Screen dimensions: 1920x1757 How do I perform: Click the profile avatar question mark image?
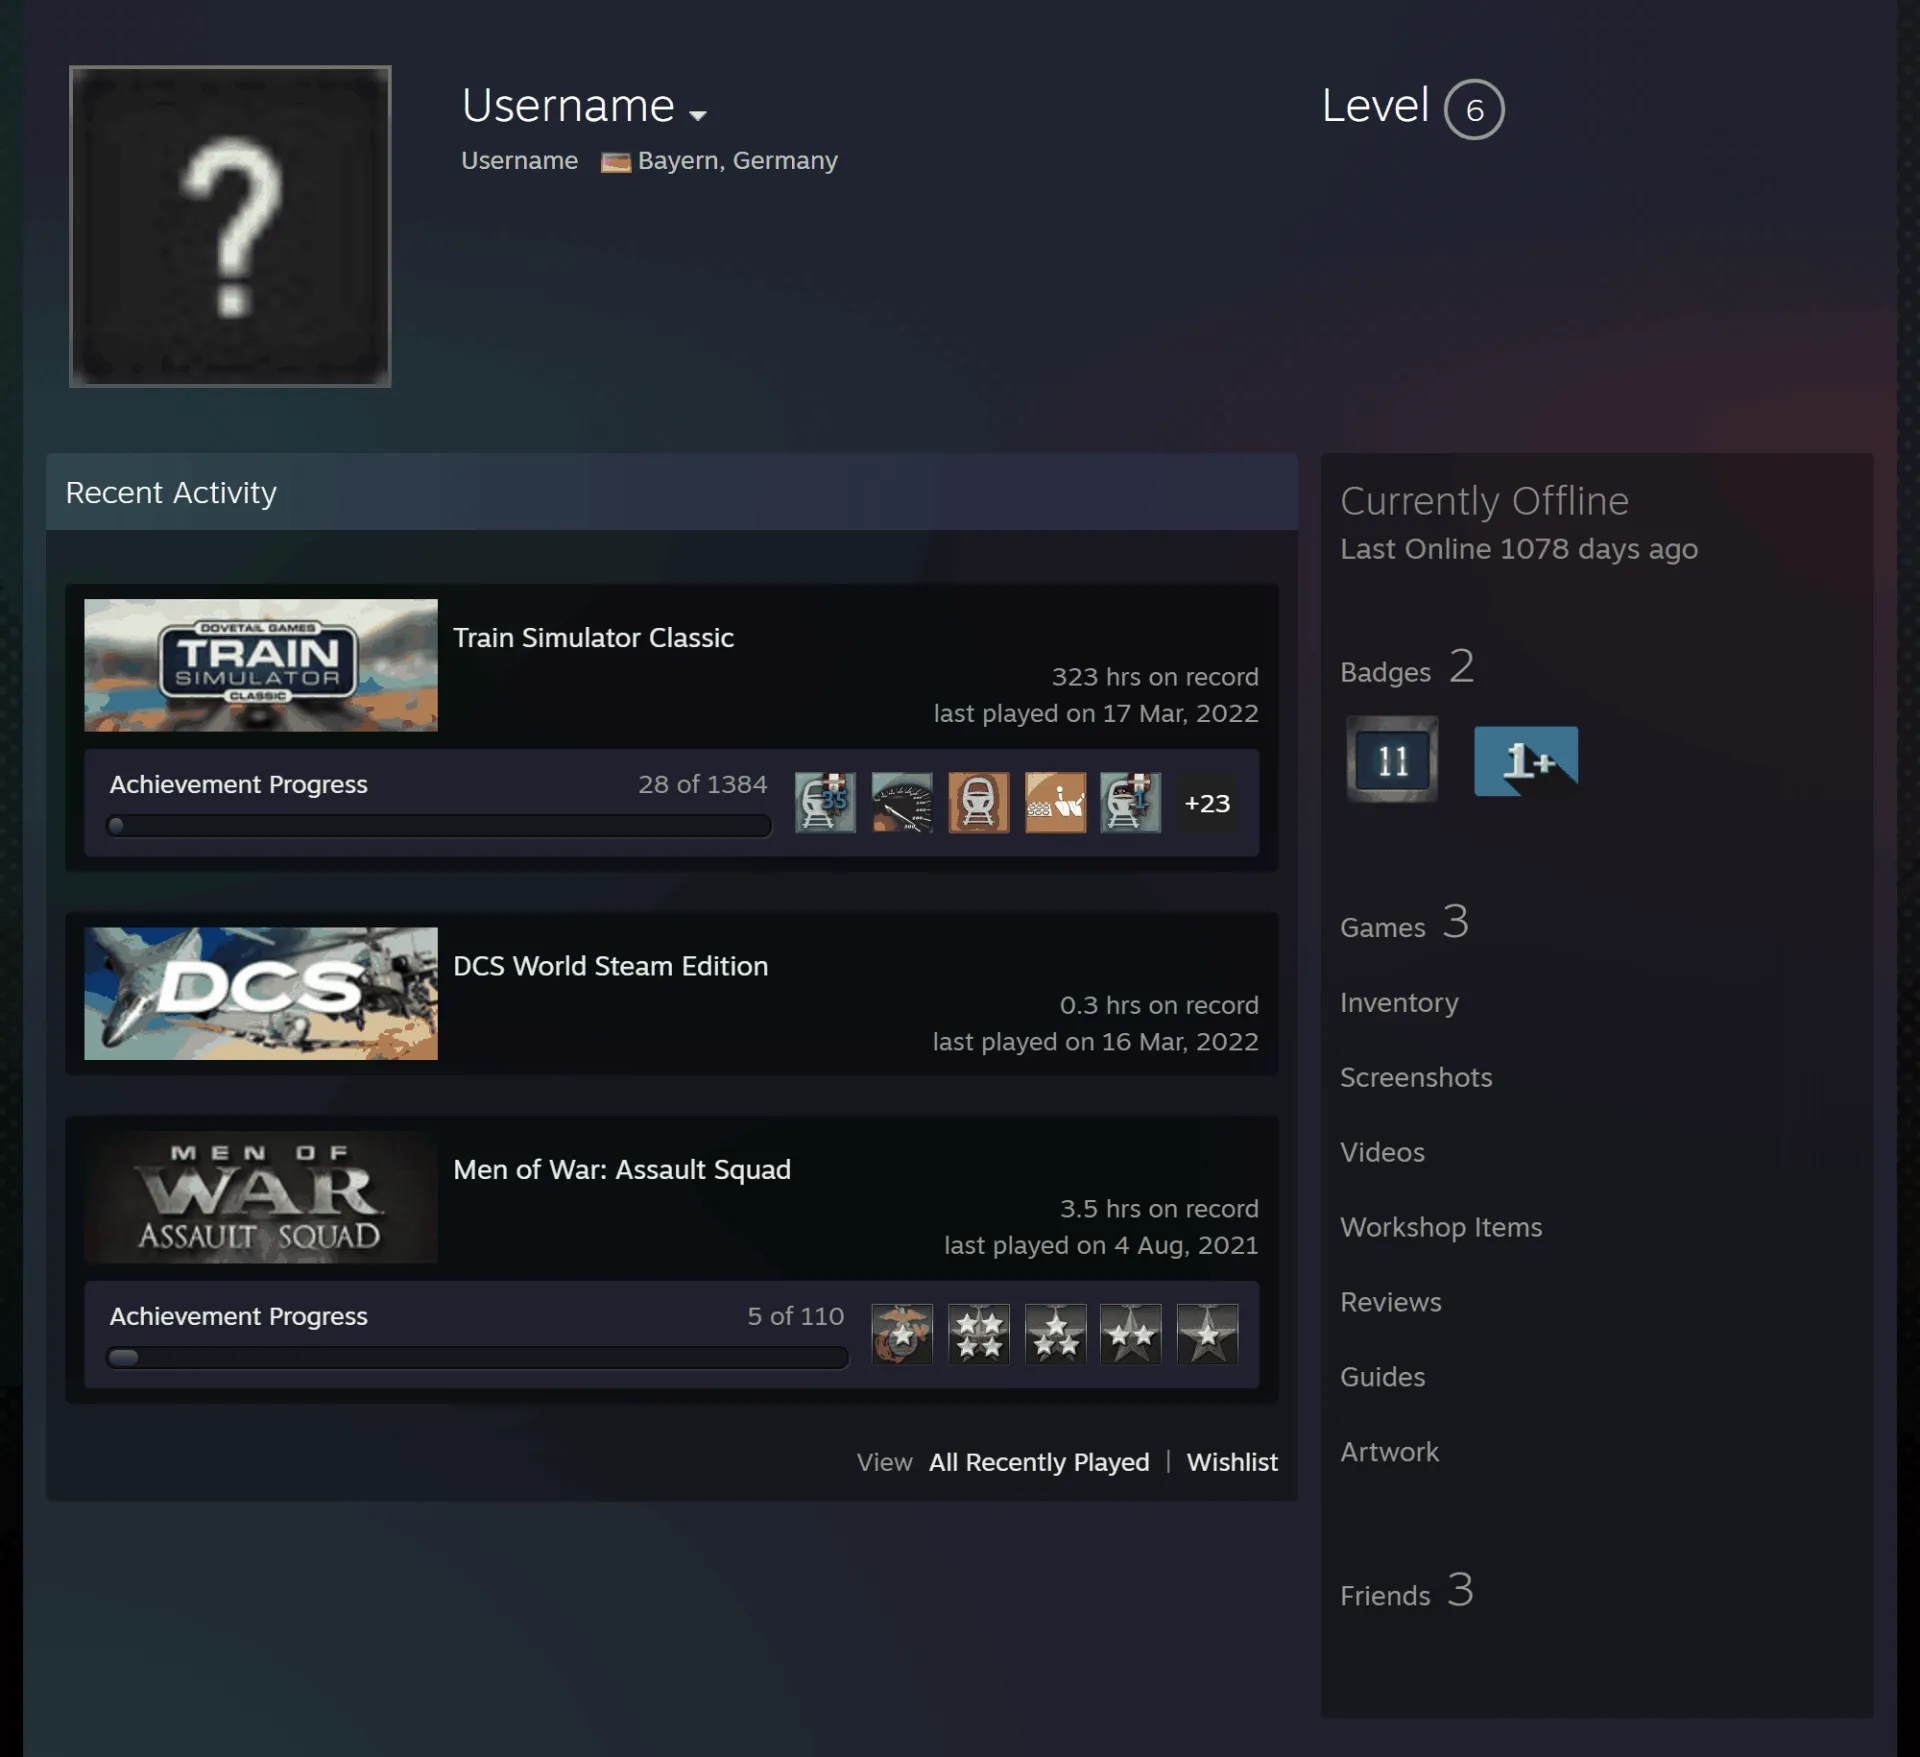230,227
